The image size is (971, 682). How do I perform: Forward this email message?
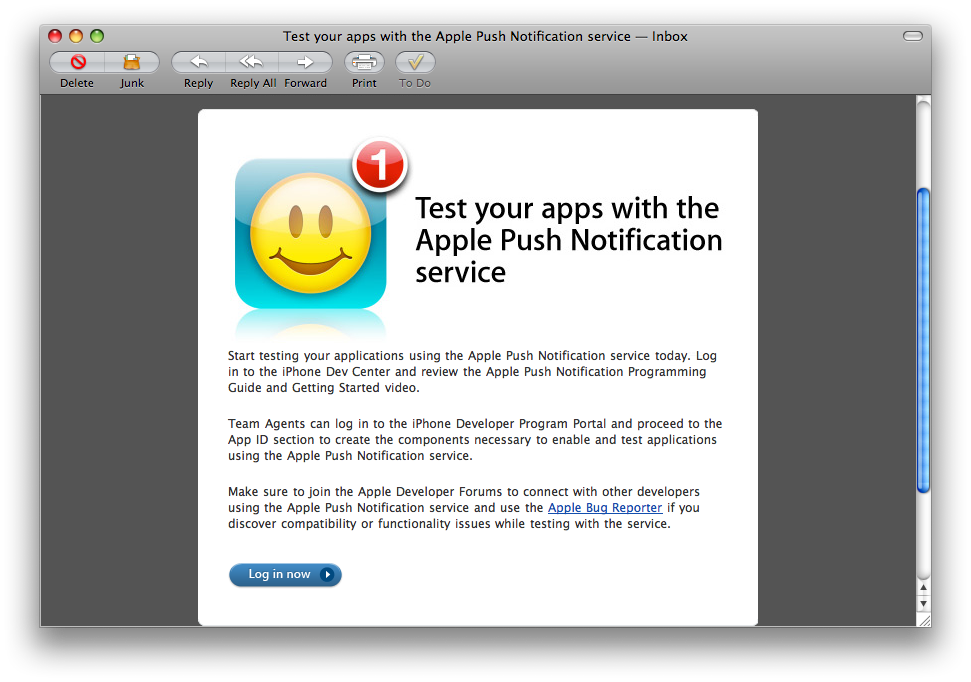[x=305, y=62]
